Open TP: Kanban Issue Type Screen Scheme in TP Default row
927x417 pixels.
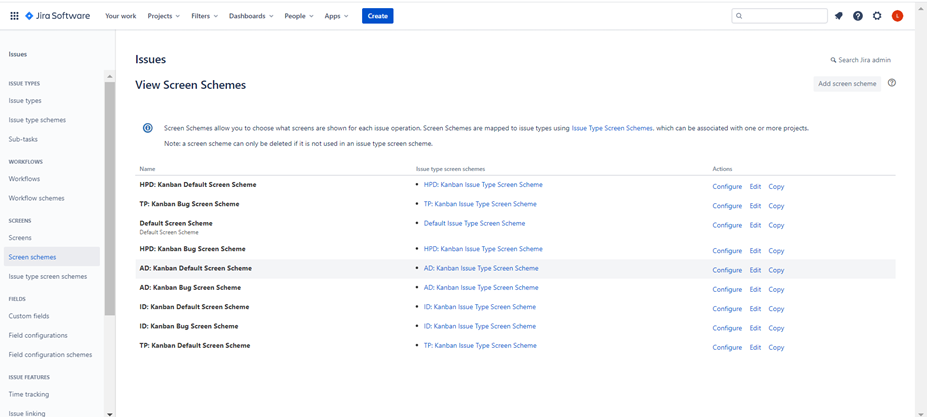480,345
